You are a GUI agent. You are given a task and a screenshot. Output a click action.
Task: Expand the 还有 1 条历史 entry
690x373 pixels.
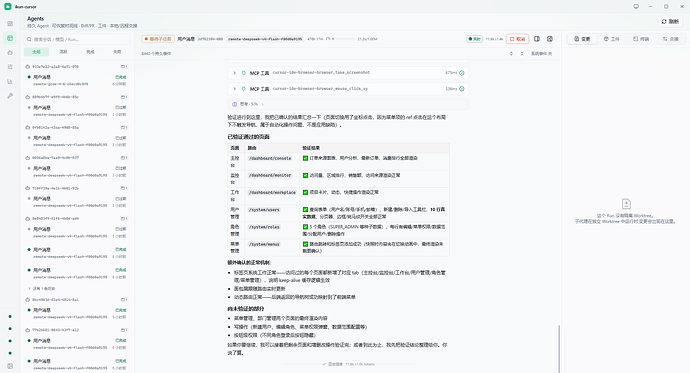pyautogui.click(x=42, y=289)
